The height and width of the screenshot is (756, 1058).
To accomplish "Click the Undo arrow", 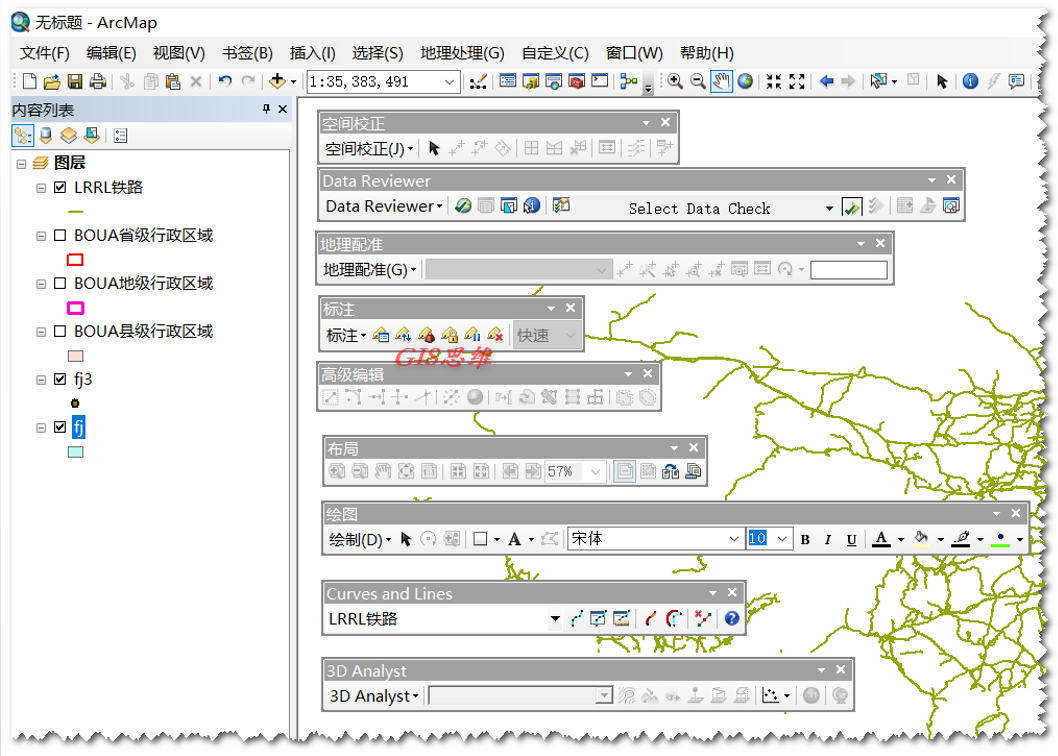I will point(225,82).
